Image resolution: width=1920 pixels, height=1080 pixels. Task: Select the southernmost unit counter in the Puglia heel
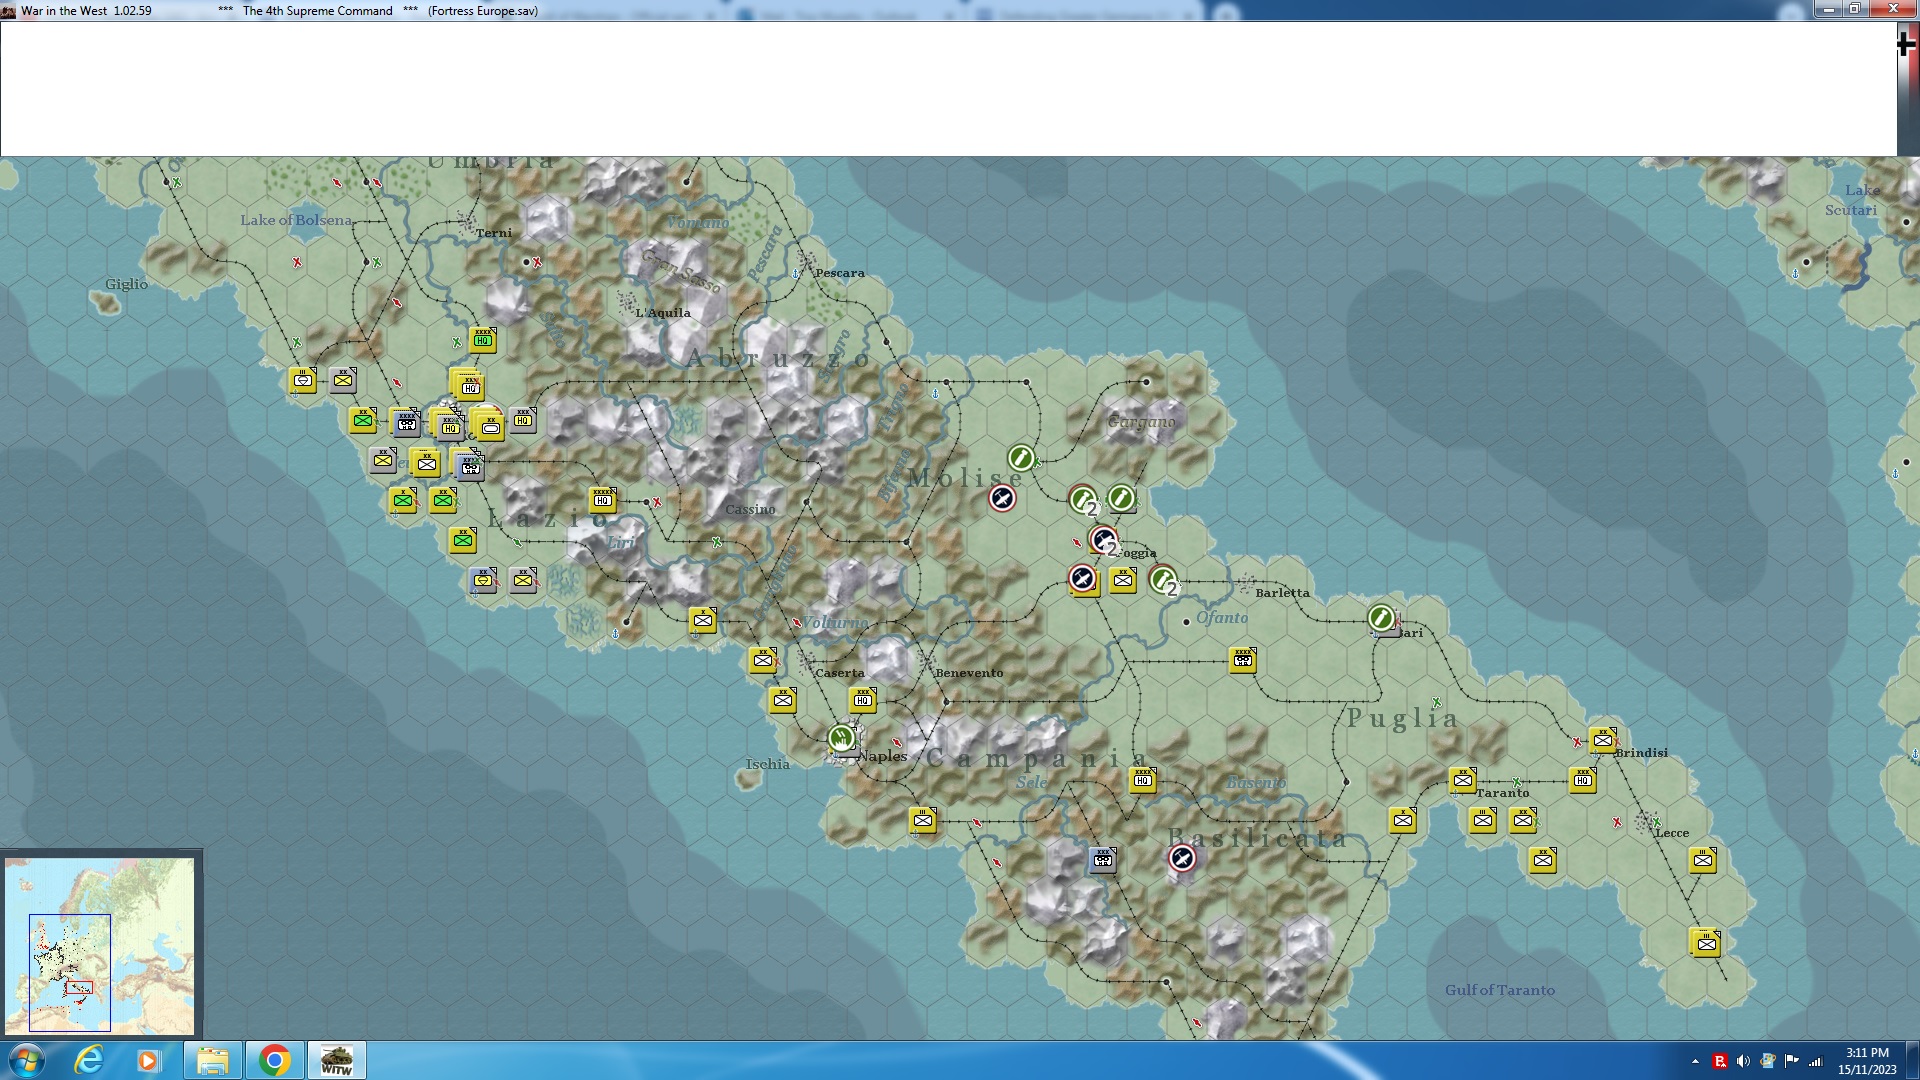(1706, 943)
